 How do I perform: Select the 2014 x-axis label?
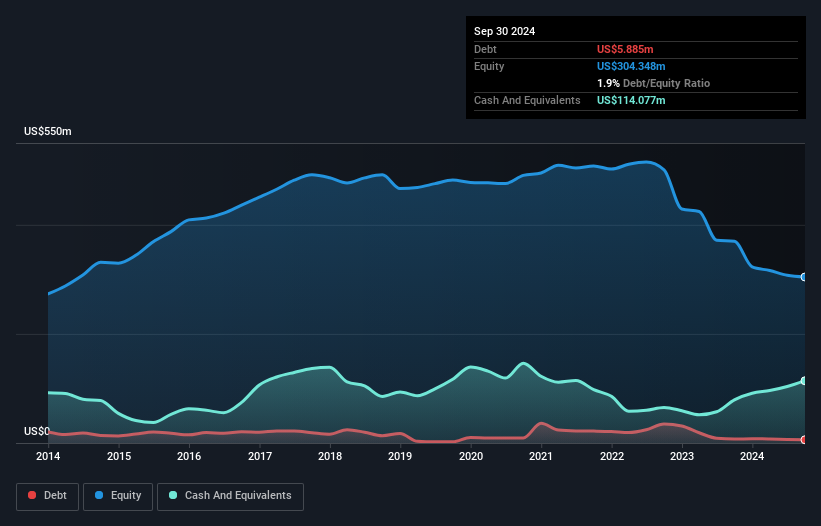coord(48,456)
